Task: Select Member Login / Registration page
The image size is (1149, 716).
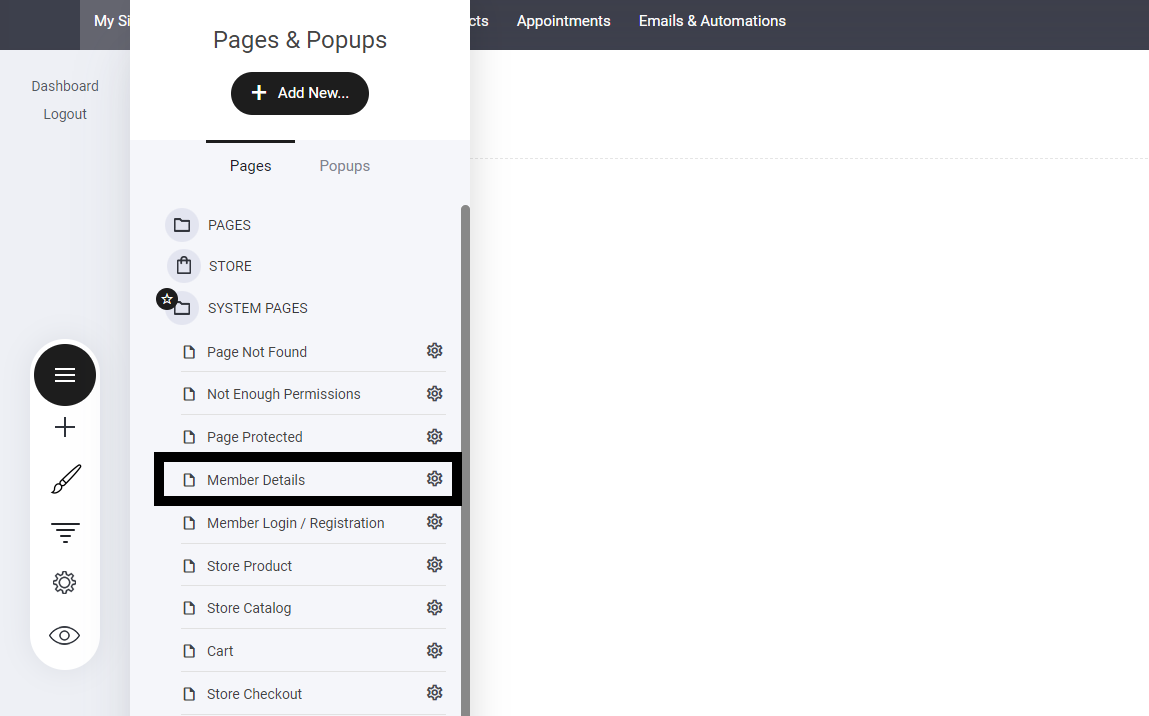Action: (295, 523)
